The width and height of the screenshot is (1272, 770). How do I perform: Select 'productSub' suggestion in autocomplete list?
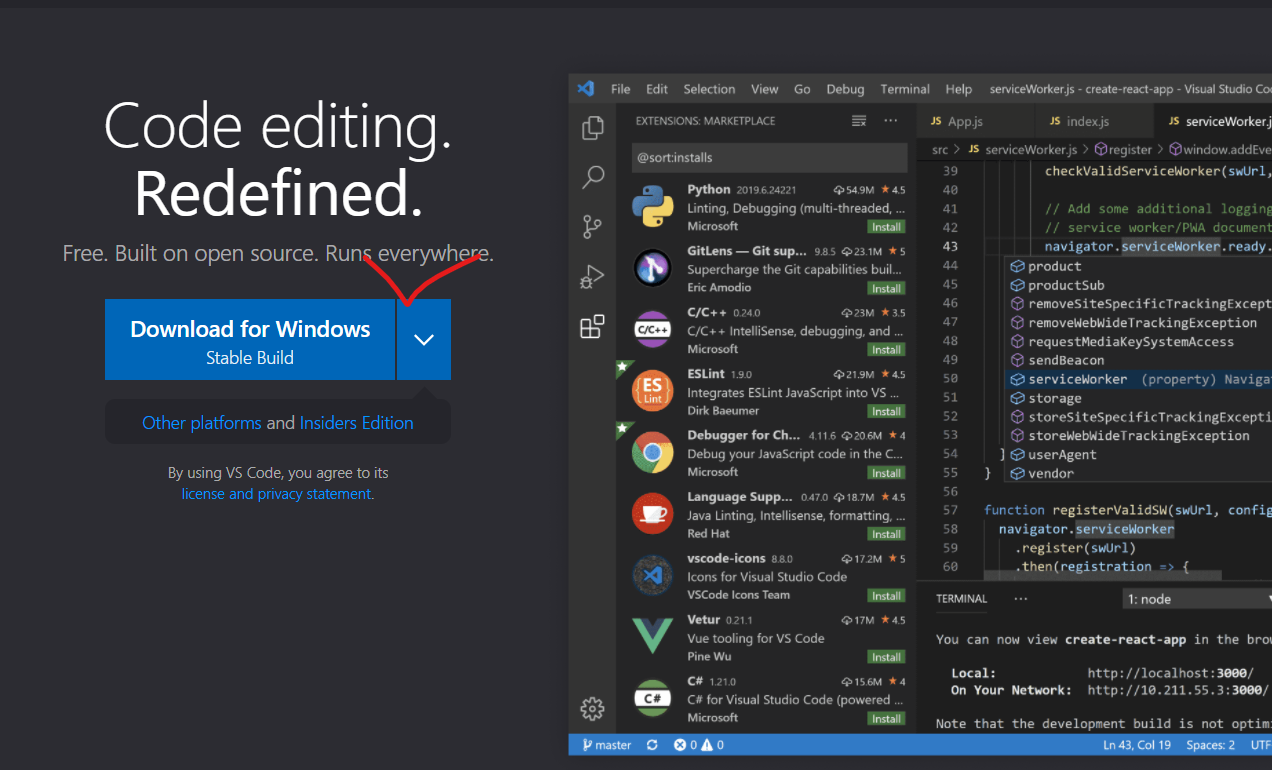pos(1138,285)
